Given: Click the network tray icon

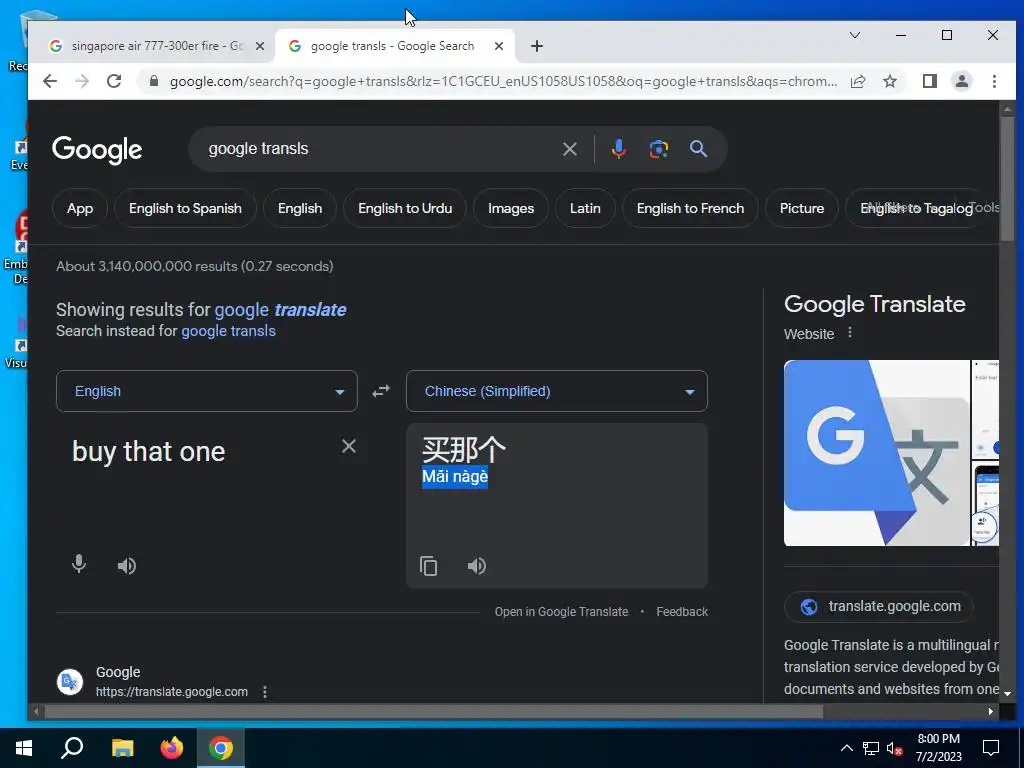Looking at the screenshot, I should 871,748.
